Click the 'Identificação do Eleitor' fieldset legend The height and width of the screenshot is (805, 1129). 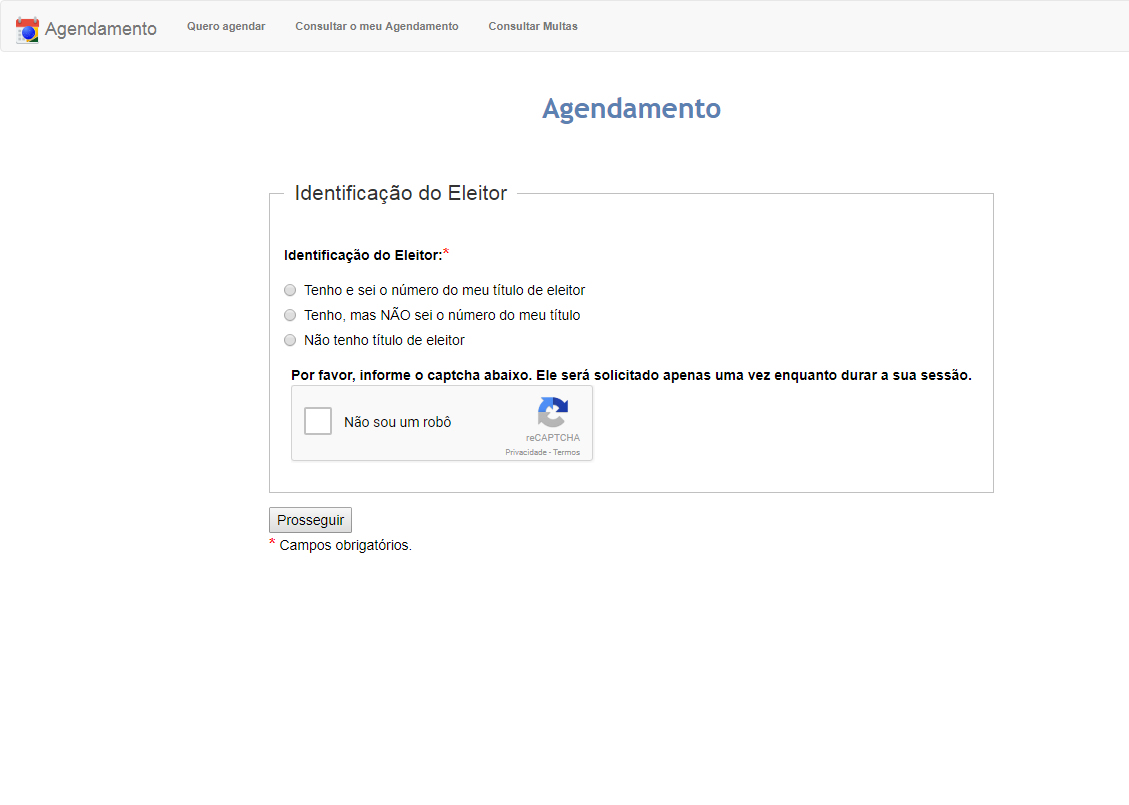(x=400, y=193)
